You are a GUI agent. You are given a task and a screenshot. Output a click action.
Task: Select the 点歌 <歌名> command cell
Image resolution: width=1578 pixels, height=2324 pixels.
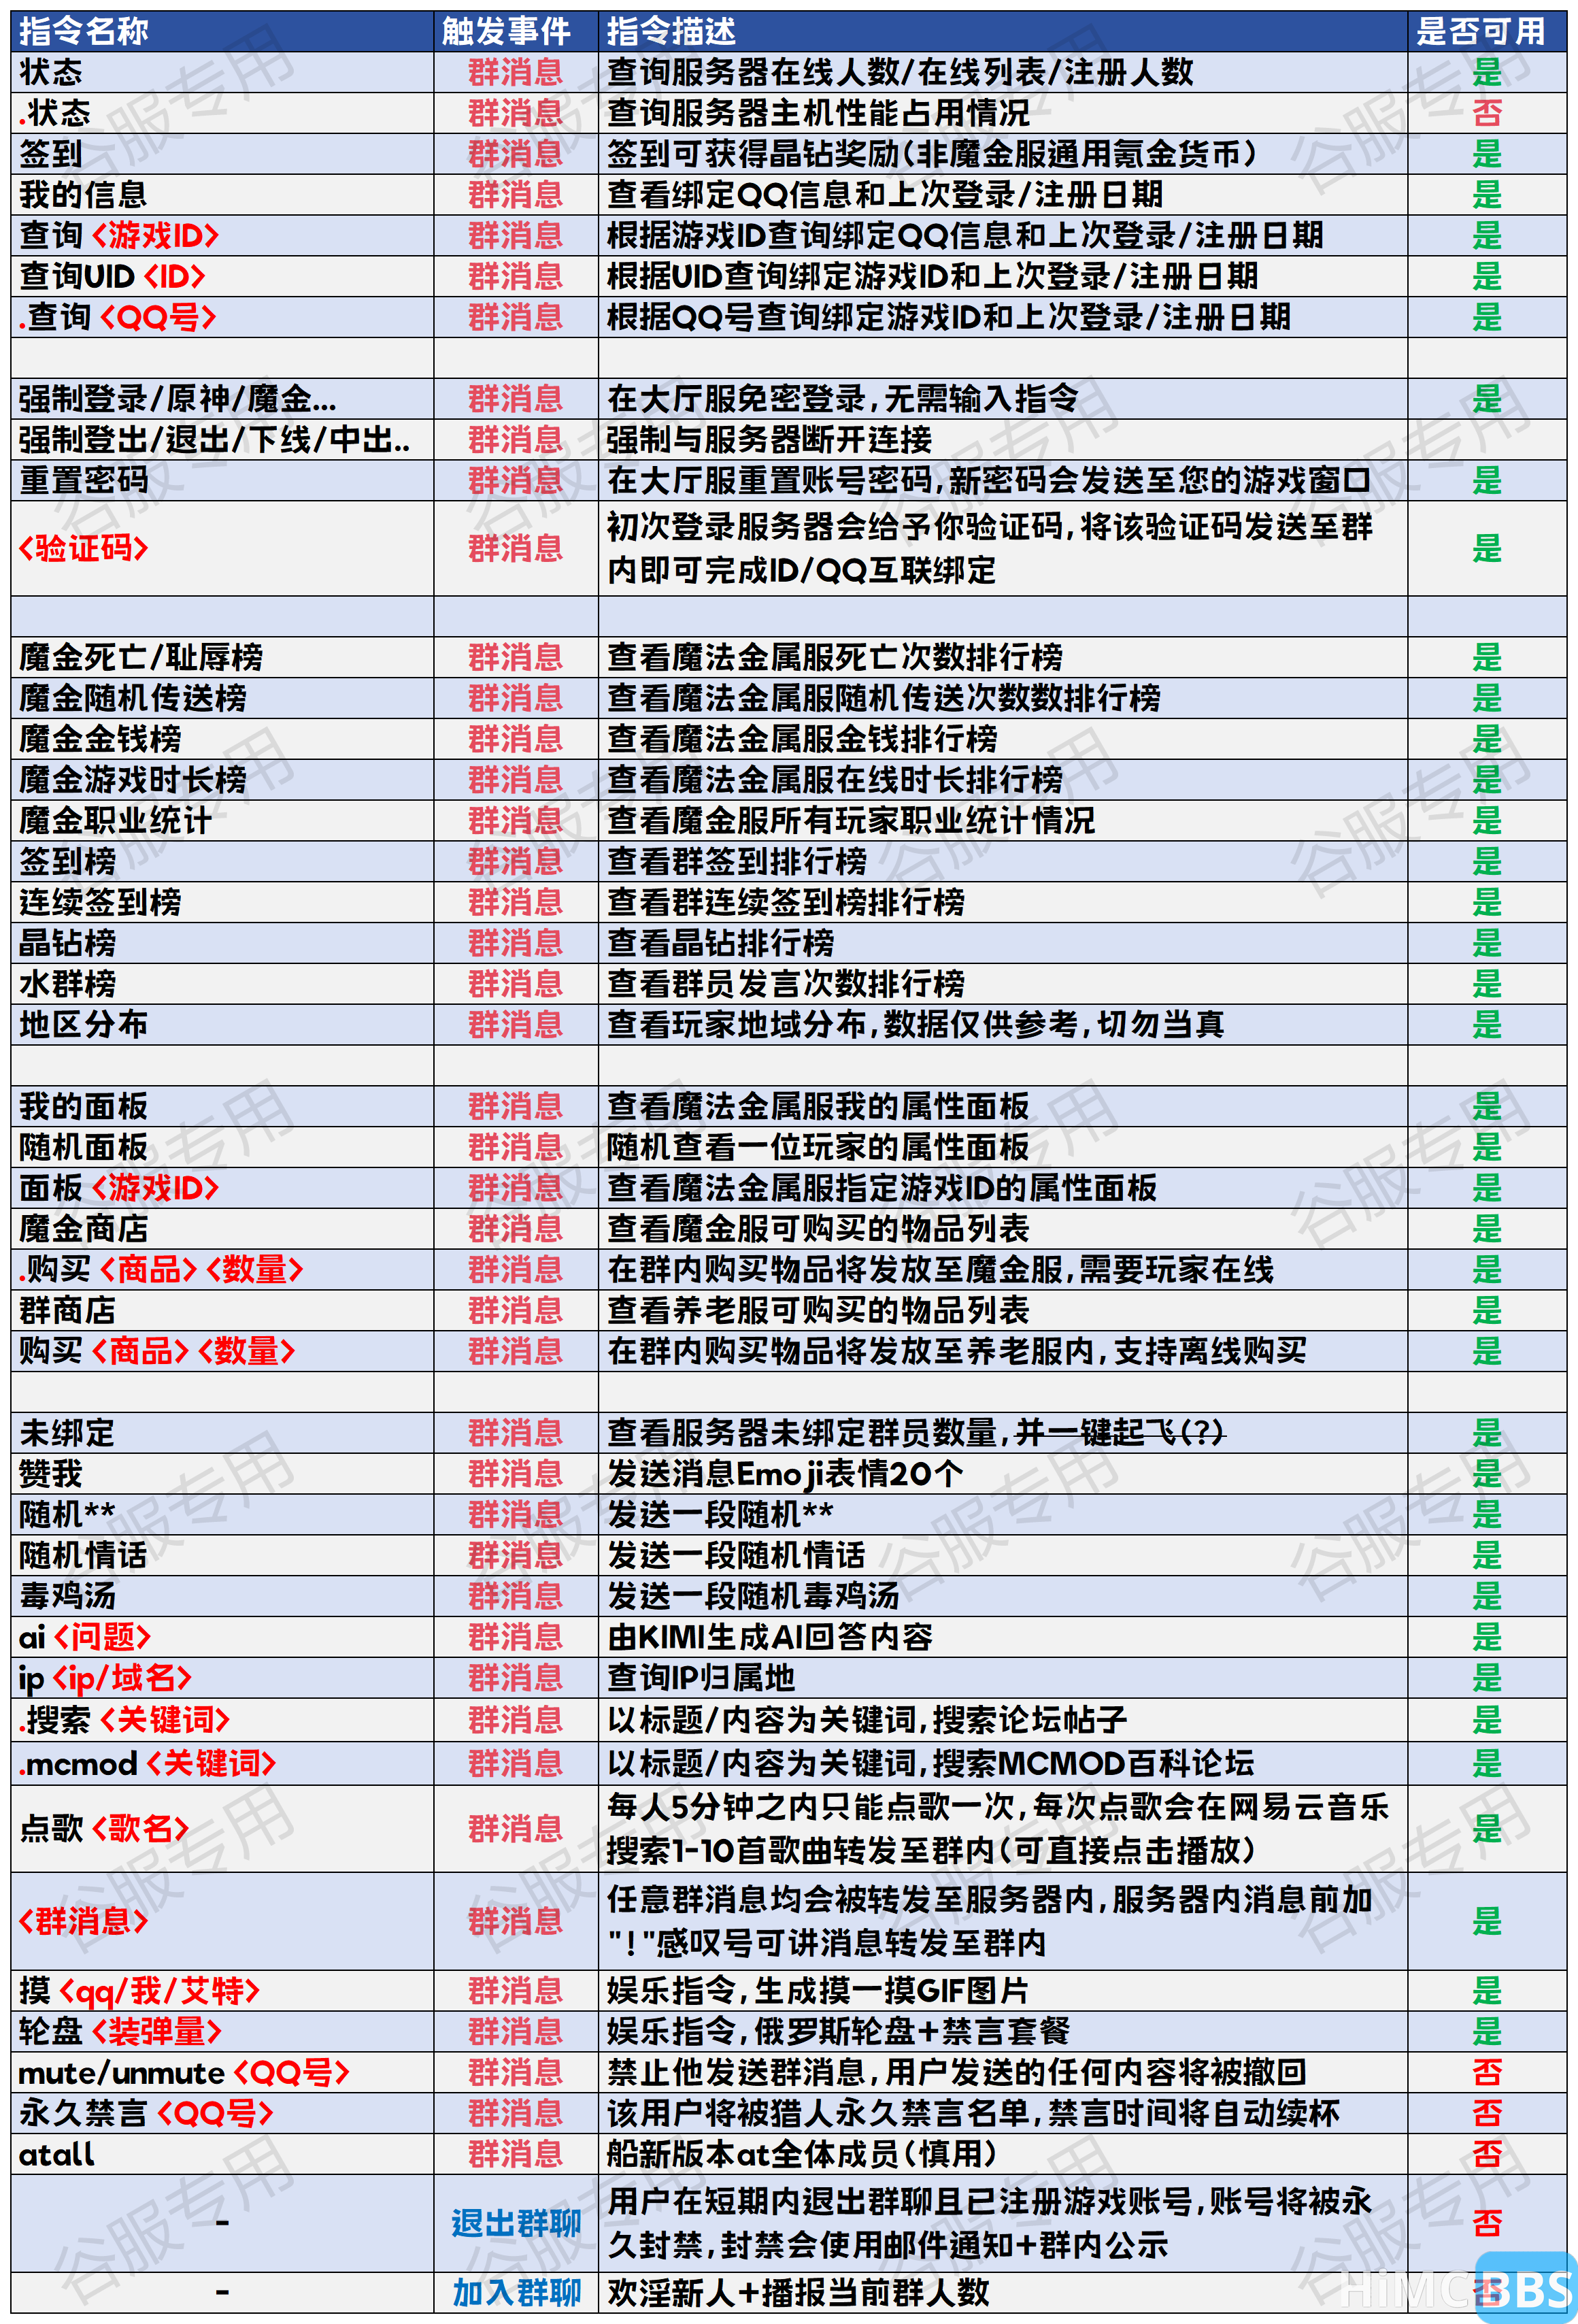point(222,1829)
